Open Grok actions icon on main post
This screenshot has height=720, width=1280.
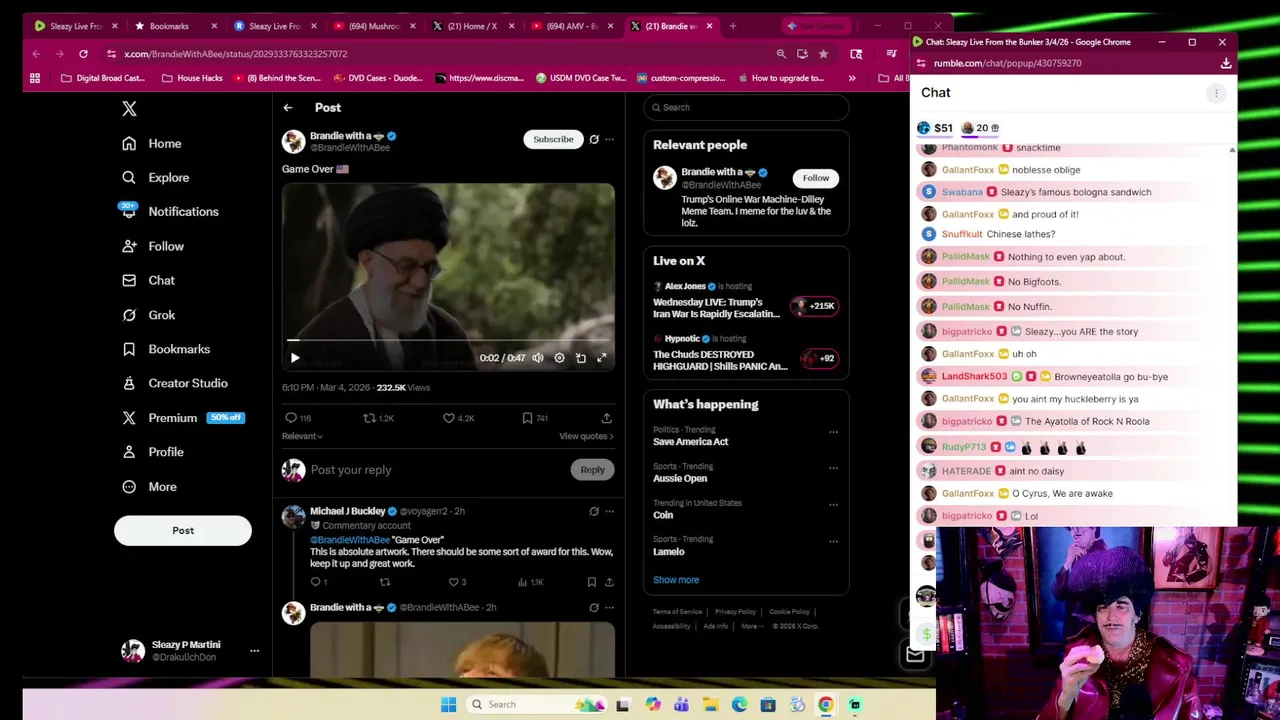coord(594,139)
